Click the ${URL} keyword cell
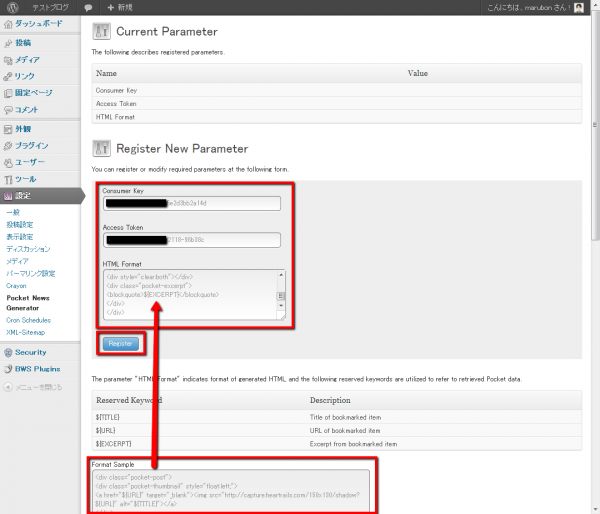This screenshot has width=600, height=514. point(106,431)
